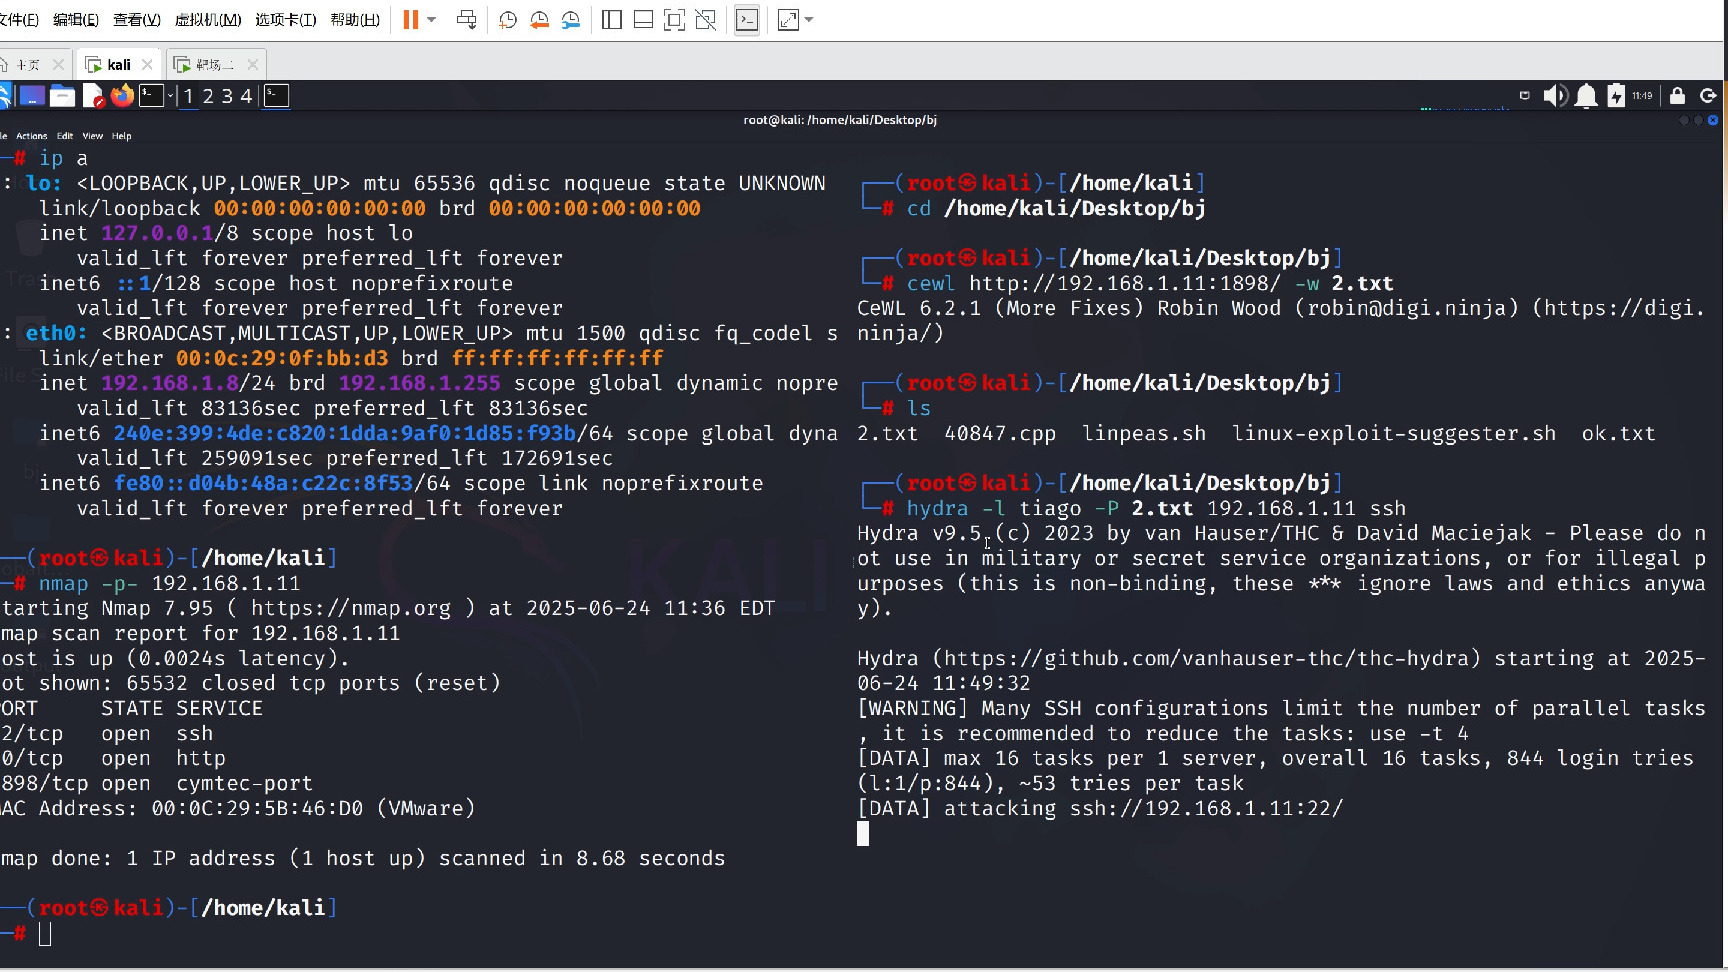Lock the screen with the padlock icon
The image size is (1728, 972).
click(x=1678, y=96)
